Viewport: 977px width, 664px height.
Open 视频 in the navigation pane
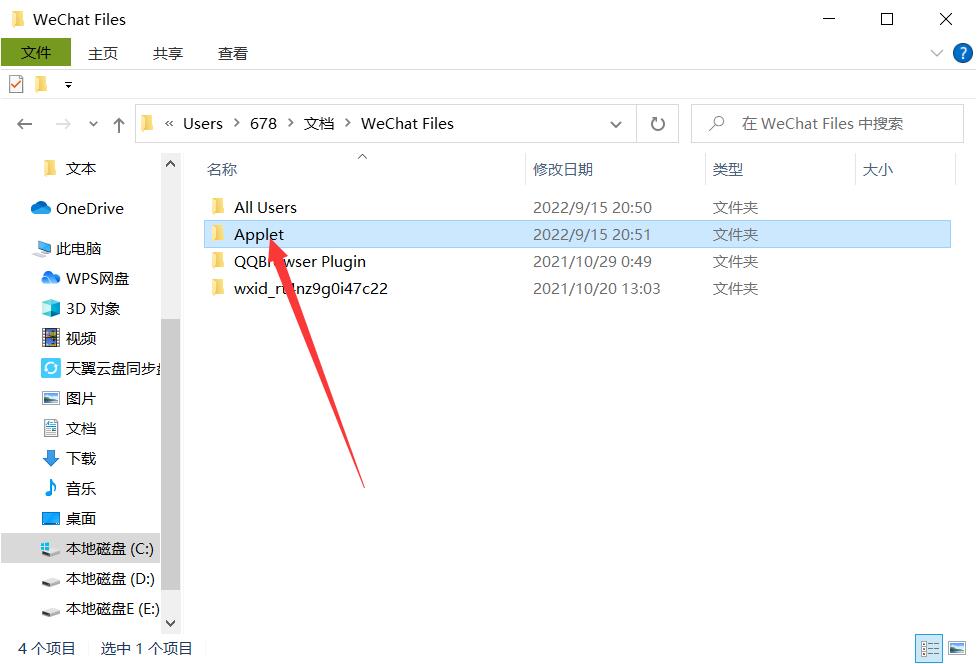point(80,338)
